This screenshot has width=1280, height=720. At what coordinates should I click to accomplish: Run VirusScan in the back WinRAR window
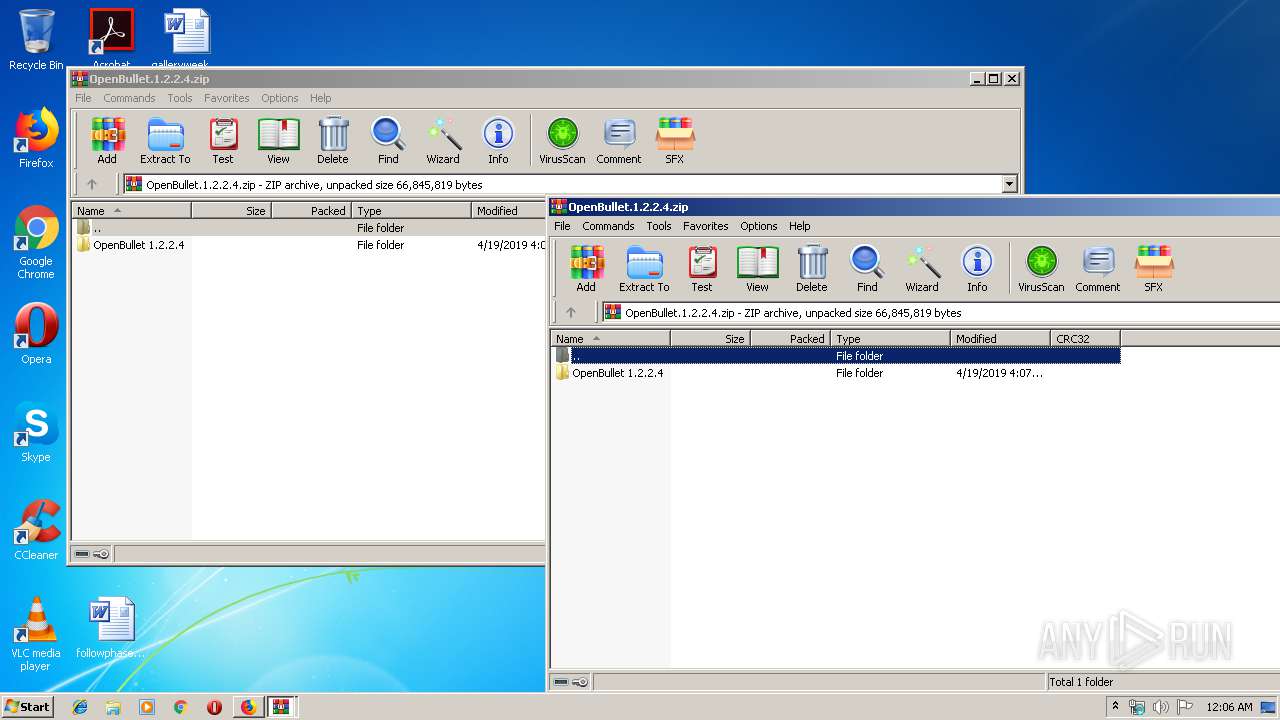pyautogui.click(x=562, y=142)
